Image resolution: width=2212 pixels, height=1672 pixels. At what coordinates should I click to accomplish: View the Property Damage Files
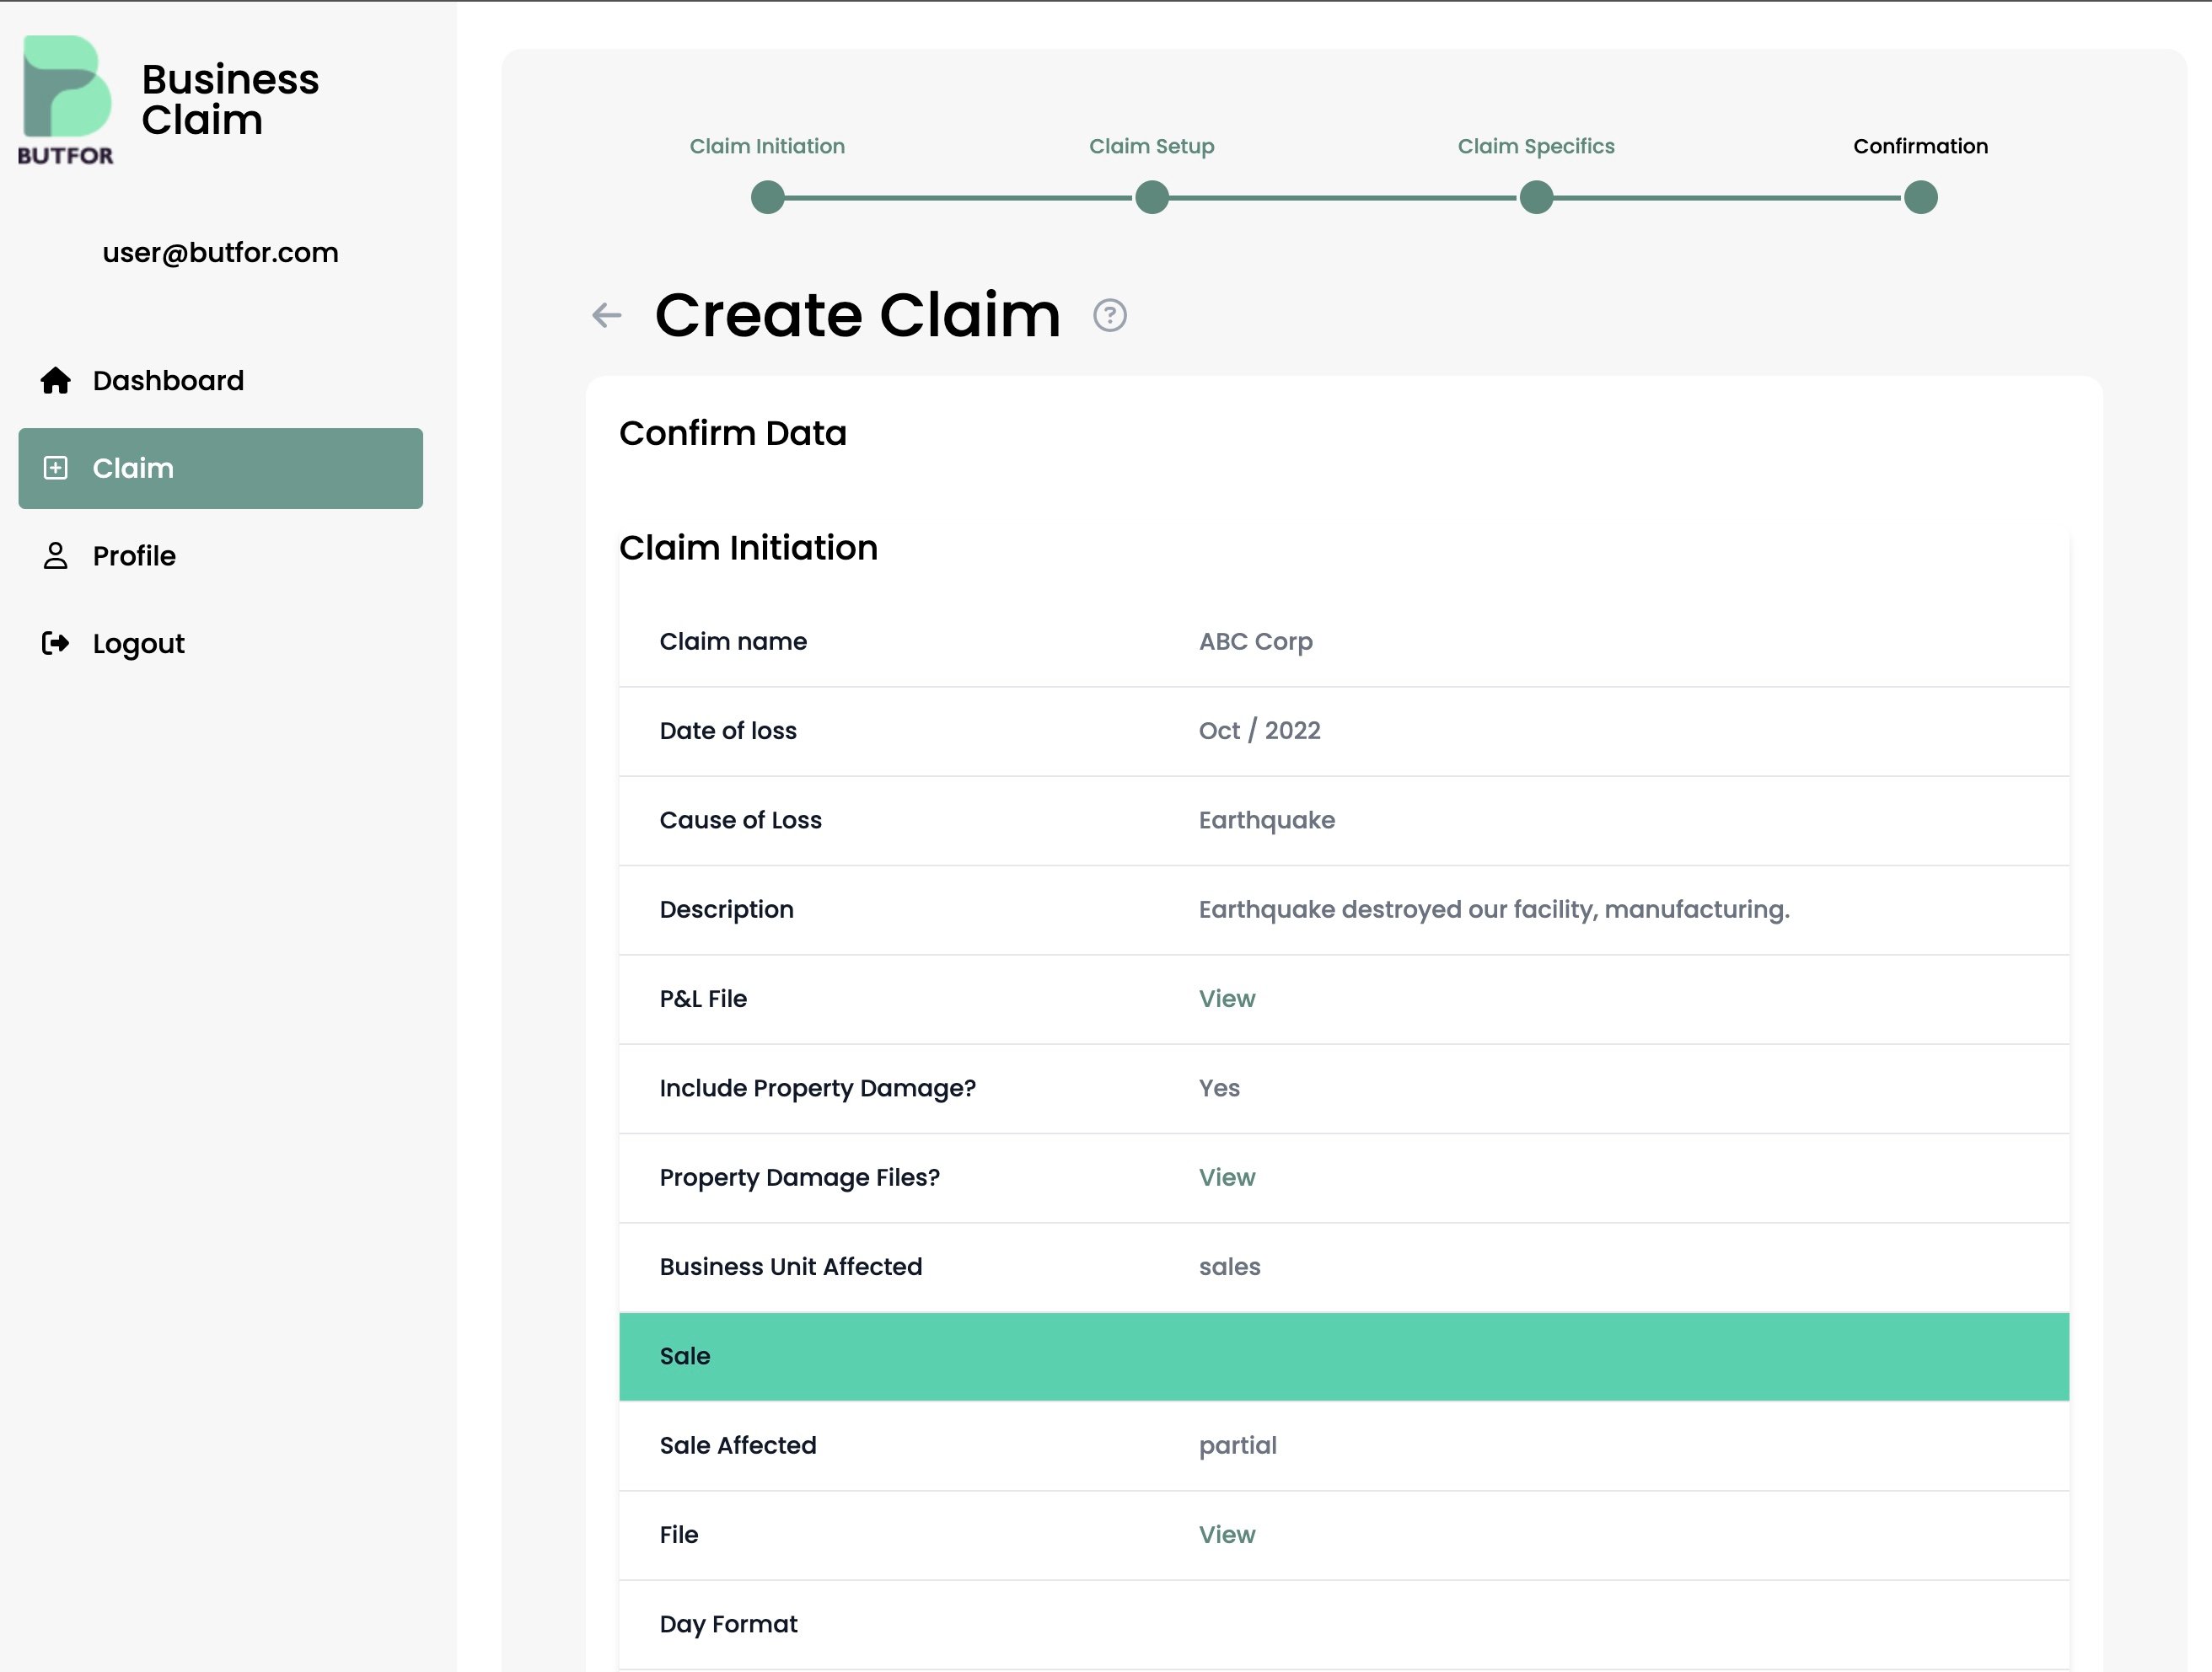click(x=1226, y=1177)
